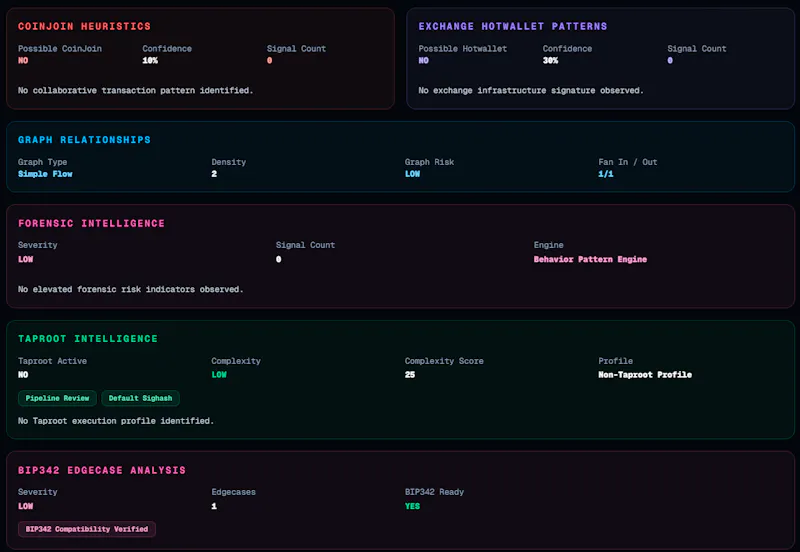Click the Density value 2

point(214,174)
